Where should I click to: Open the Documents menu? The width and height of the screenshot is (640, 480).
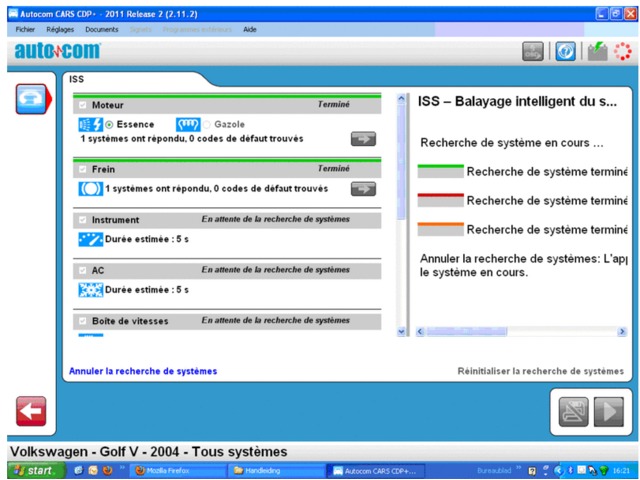point(102,29)
